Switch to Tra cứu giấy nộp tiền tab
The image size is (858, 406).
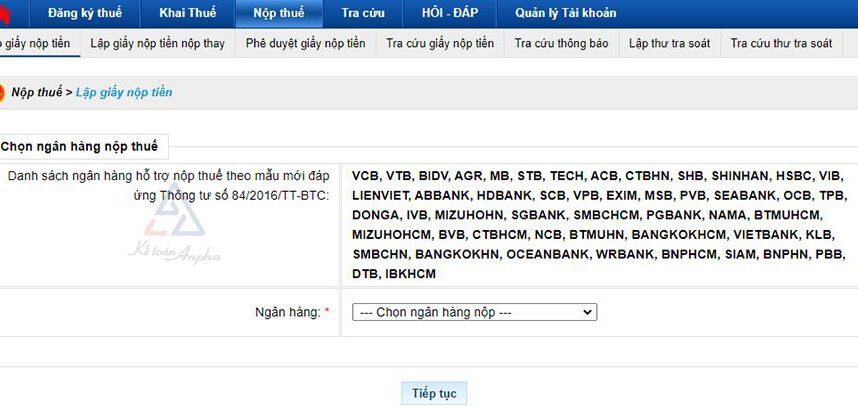tap(440, 43)
